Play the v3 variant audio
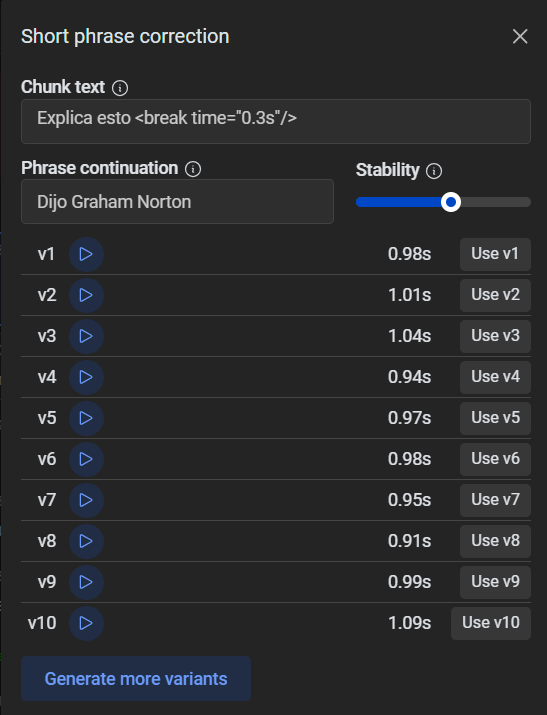547x715 pixels. point(86,336)
